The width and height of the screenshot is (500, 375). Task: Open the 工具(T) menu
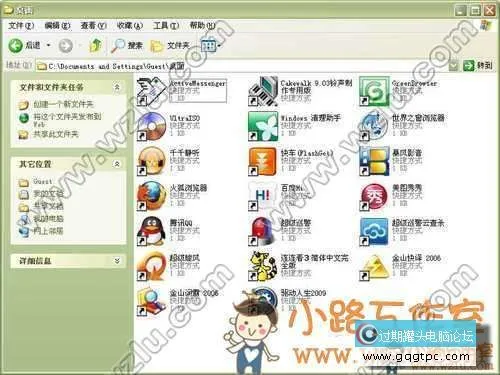coord(166,25)
